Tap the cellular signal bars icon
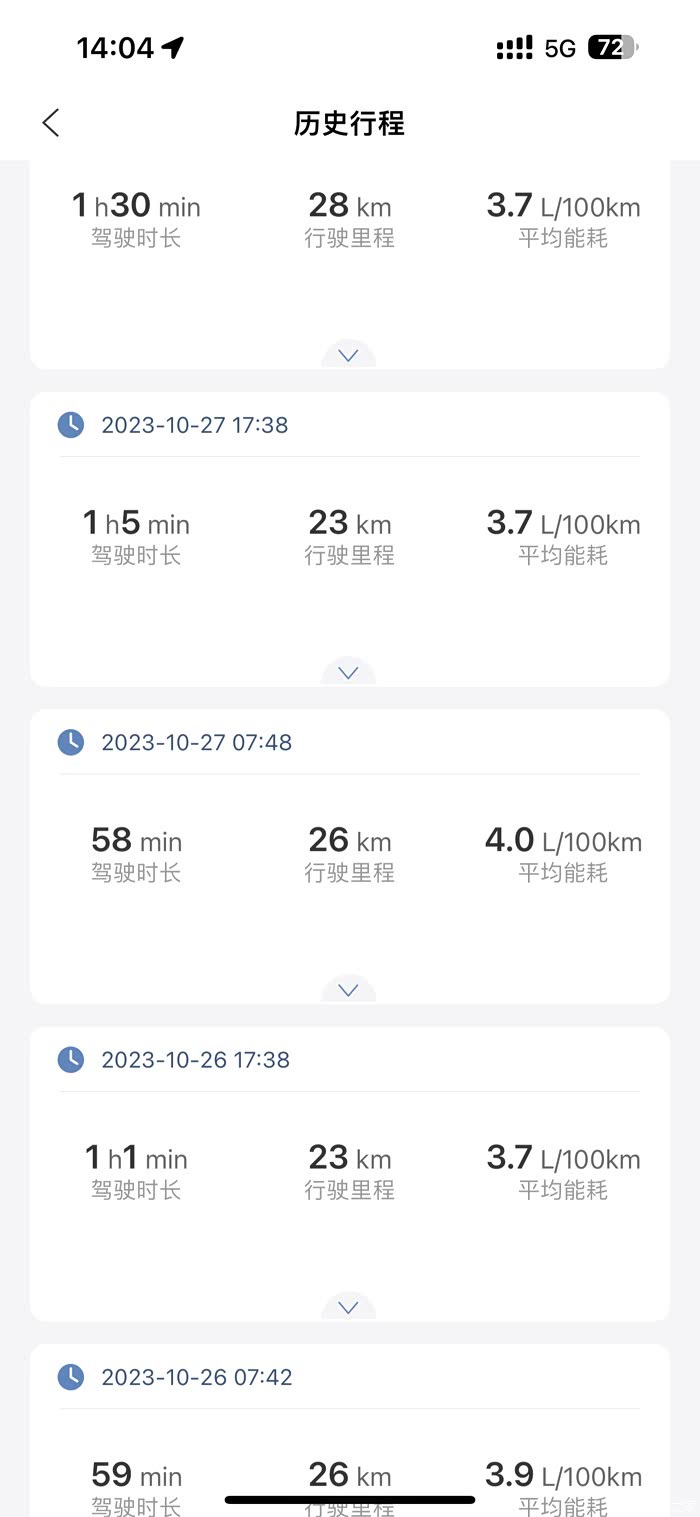700x1517 pixels. coord(514,48)
